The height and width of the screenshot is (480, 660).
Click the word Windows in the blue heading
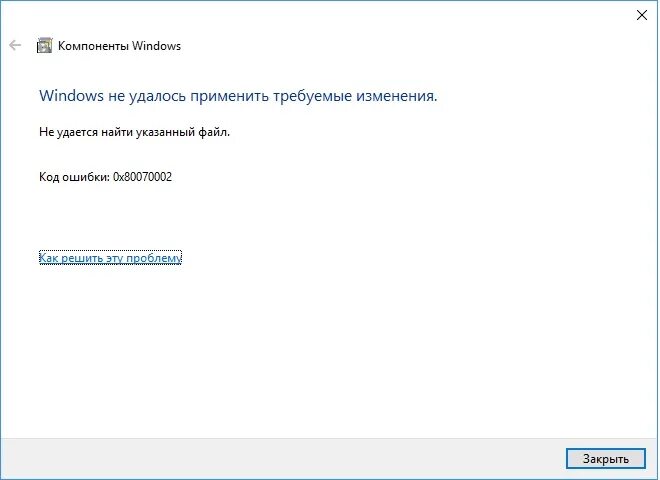pyautogui.click(x=71, y=96)
